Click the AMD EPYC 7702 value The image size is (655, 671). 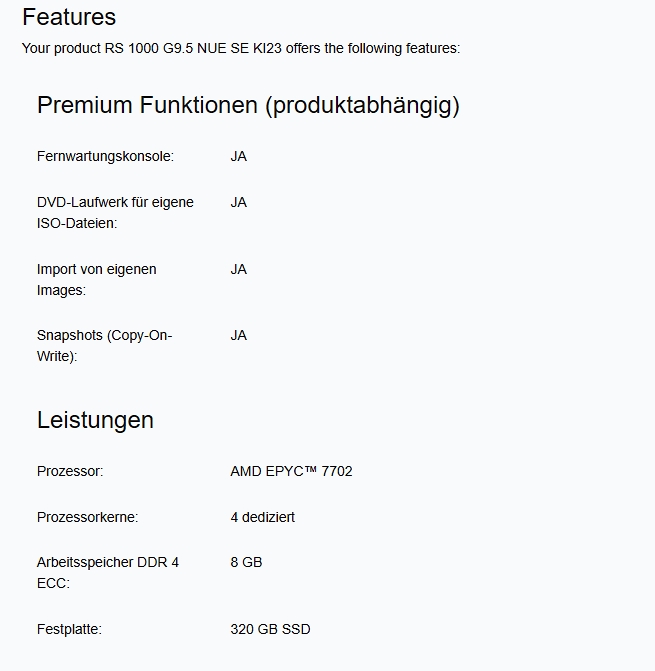coord(291,471)
